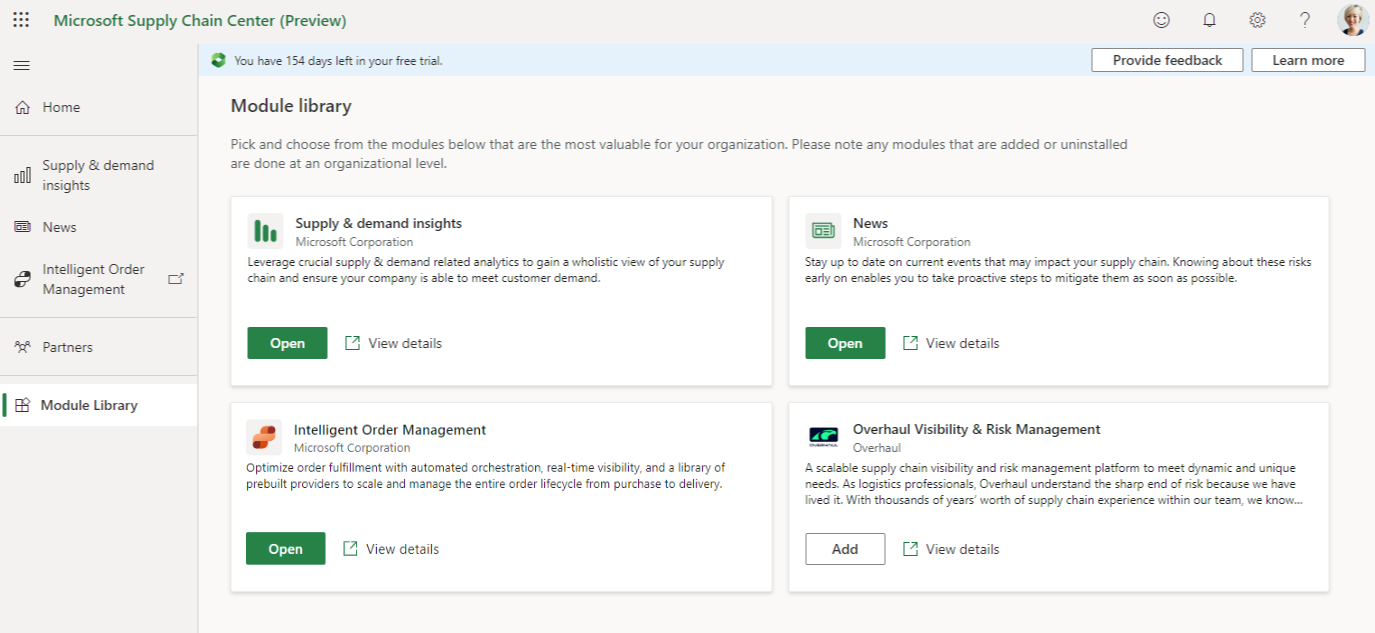The height and width of the screenshot is (633, 1375).
Task: Click the Provide feedback button
Action: [x=1167, y=60]
